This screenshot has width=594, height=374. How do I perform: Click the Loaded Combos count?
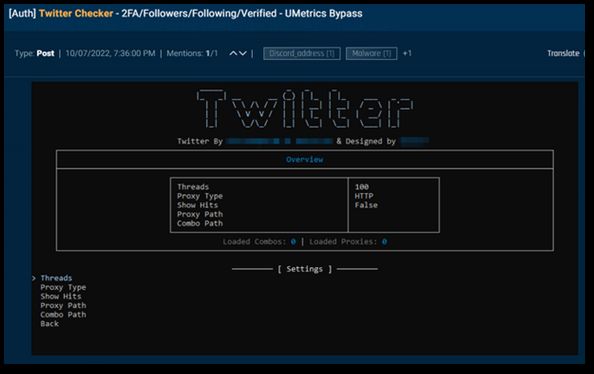(x=293, y=242)
